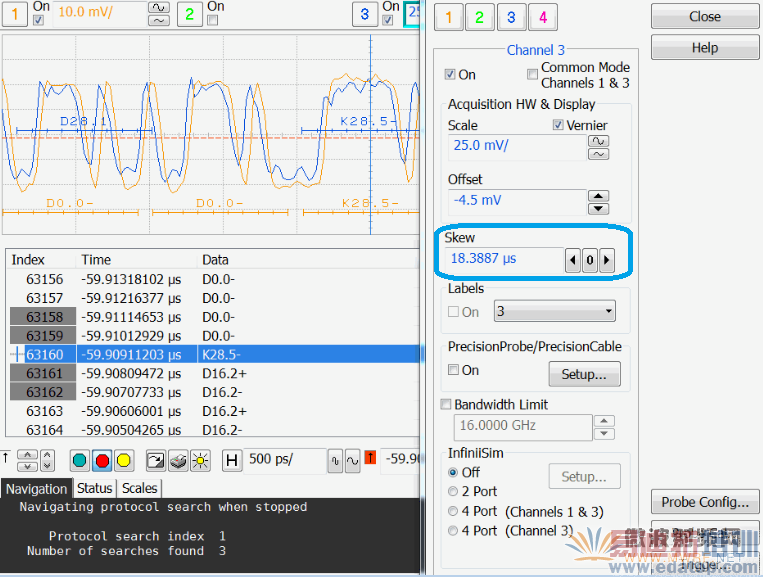Viewport: 763px width, 578px height.
Task: Click the Skew field showing 18.3887 µs
Action: 504,259
